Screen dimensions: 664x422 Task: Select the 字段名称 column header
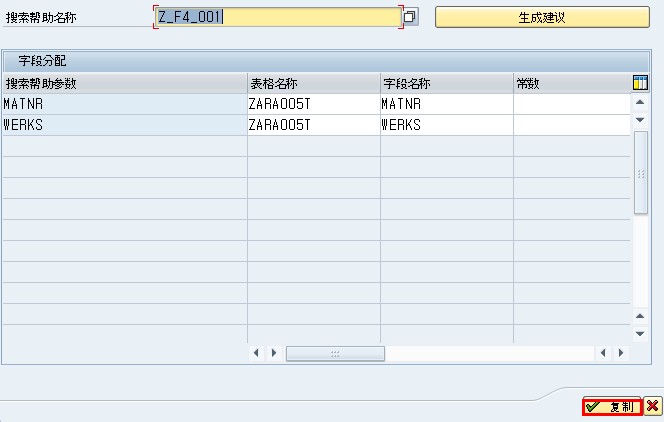tap(447, 83)
